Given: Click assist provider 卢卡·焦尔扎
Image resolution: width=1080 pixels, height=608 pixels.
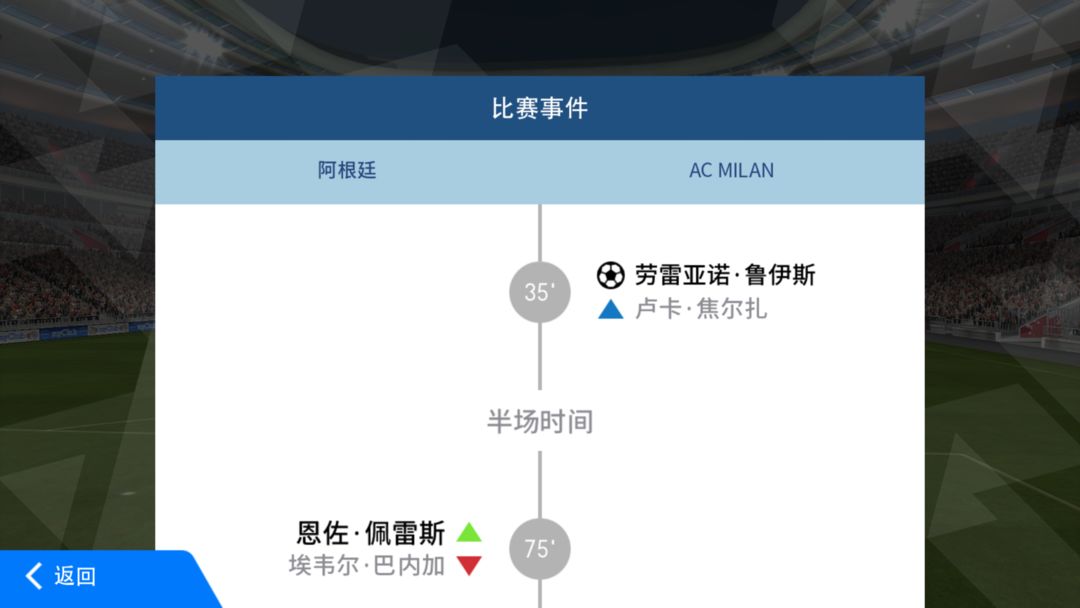Looking at the screenshot, I should pyautogui.click(x=700, y=309).
